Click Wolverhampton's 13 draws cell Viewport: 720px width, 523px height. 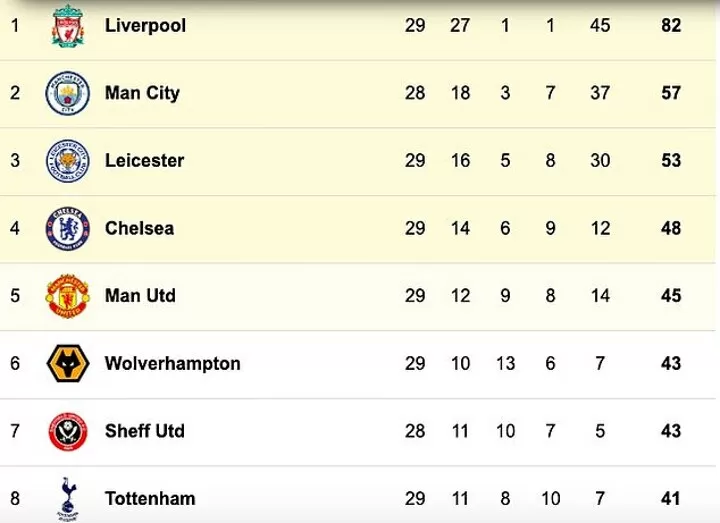point(505,363)
